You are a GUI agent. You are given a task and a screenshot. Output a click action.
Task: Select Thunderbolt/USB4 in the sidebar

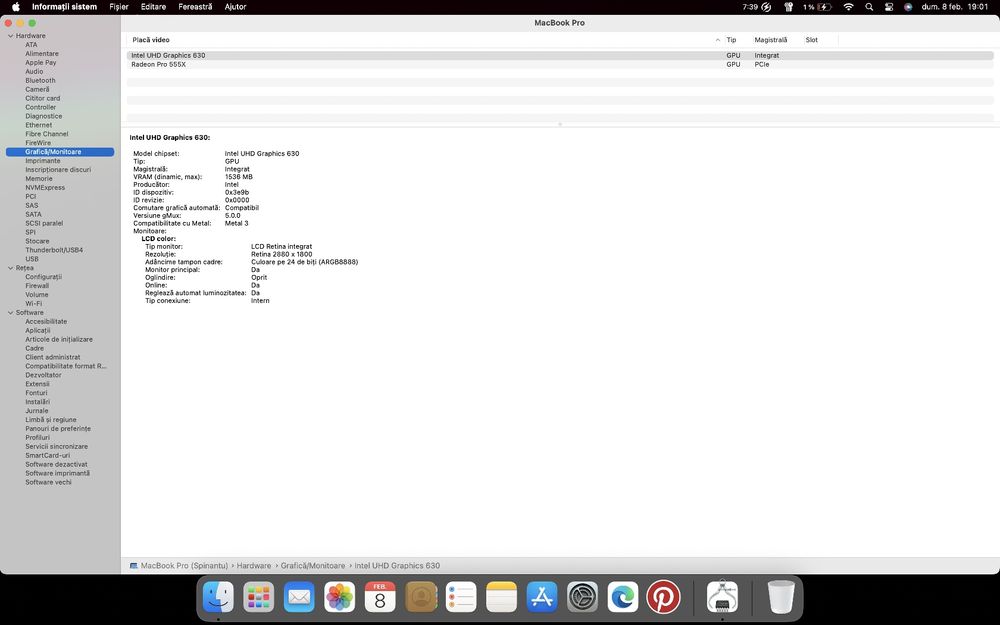tap(54, 250)
